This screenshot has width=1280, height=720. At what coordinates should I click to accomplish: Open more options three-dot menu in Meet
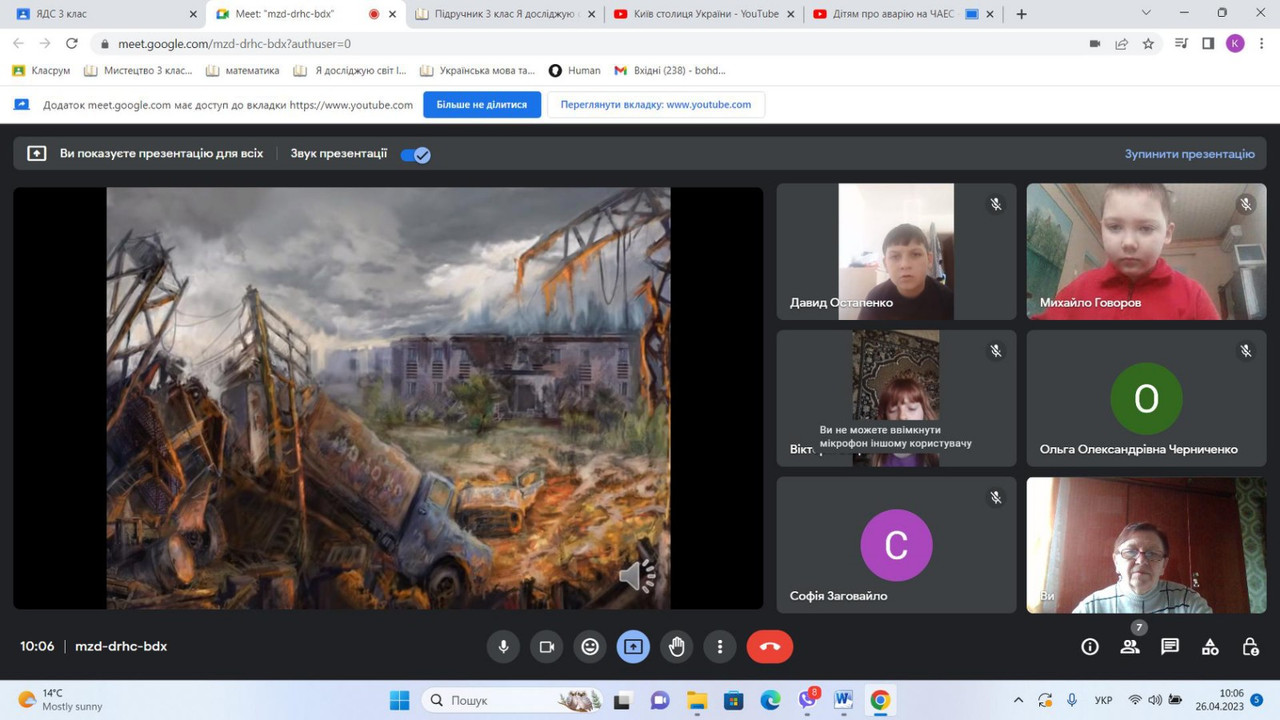click(x=720, y=647)
